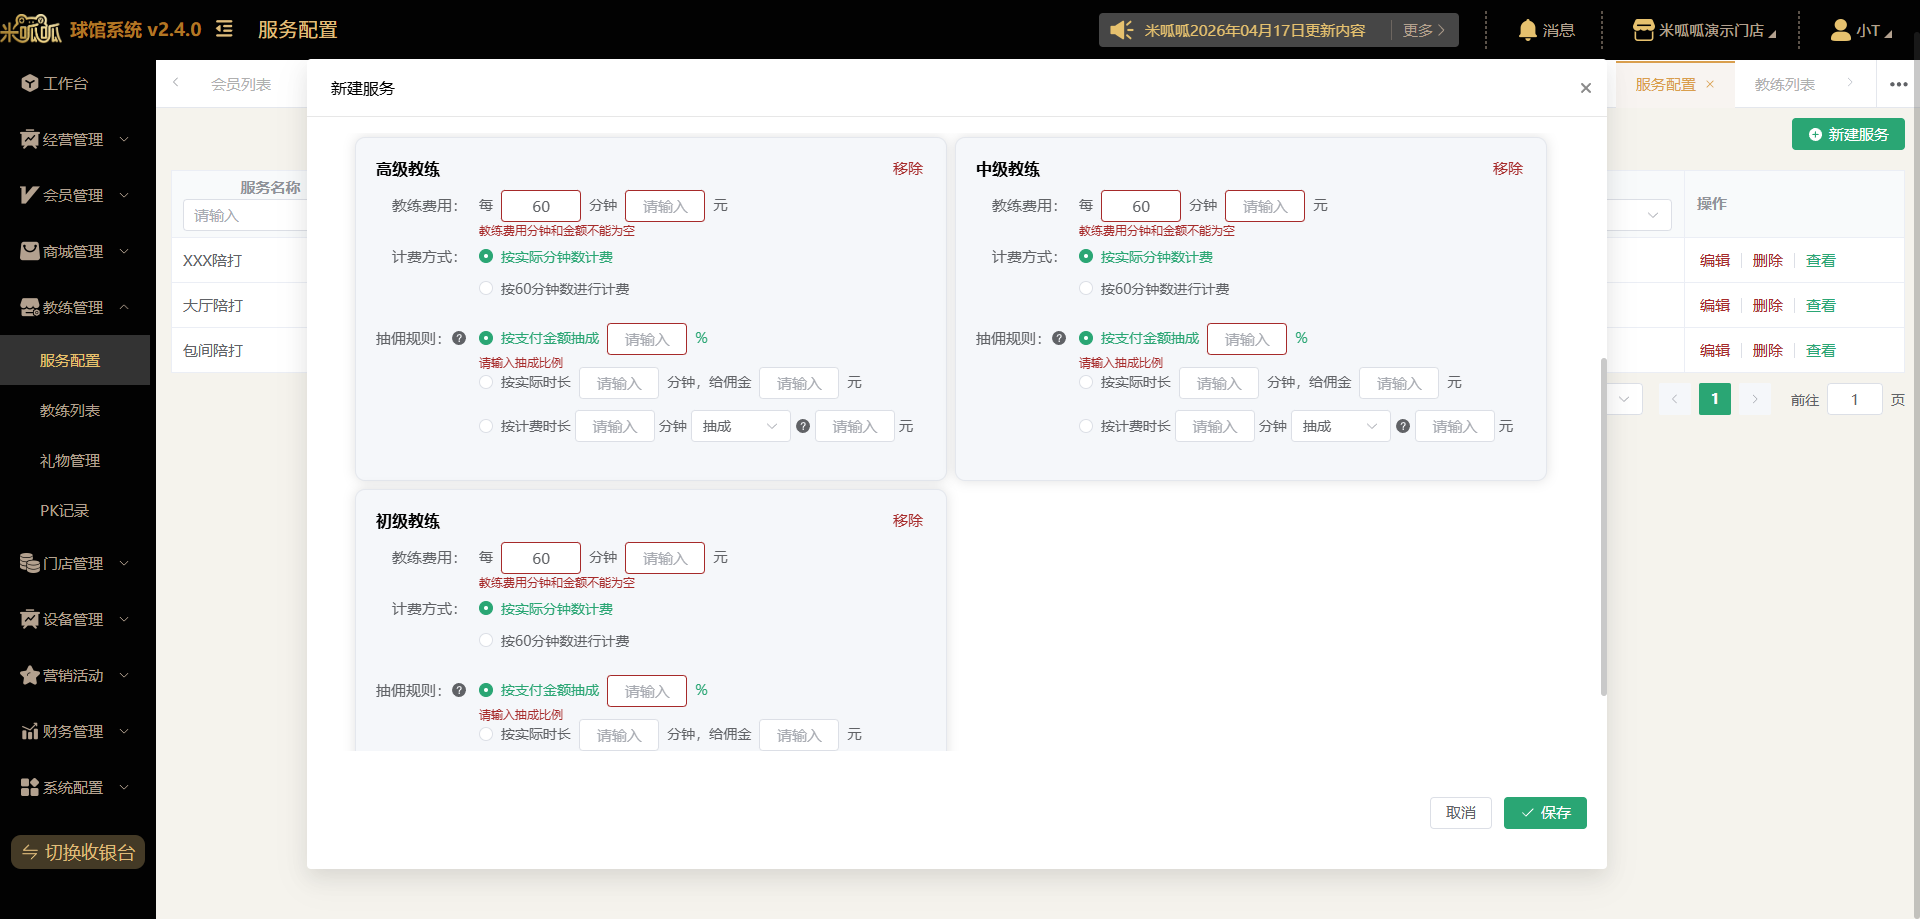The width and height of the screenshot is (1920, 919).
Task: Click the 中级教练 minutes input showing 60
Action: (x=1141, y=206)
